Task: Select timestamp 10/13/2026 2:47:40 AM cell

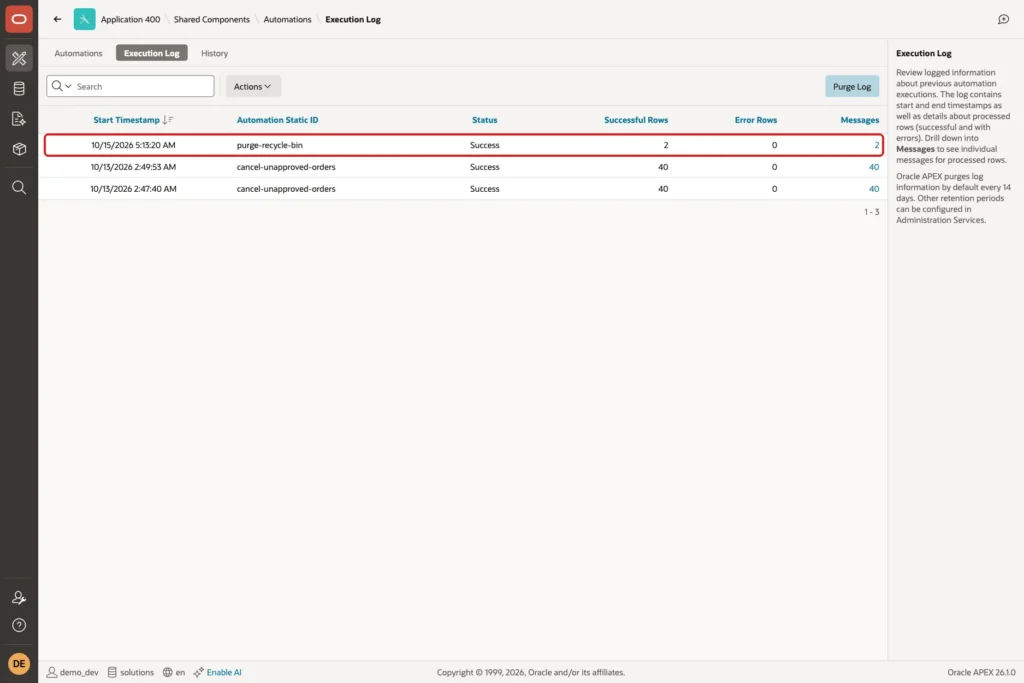Action: click(x=133, y=189)
